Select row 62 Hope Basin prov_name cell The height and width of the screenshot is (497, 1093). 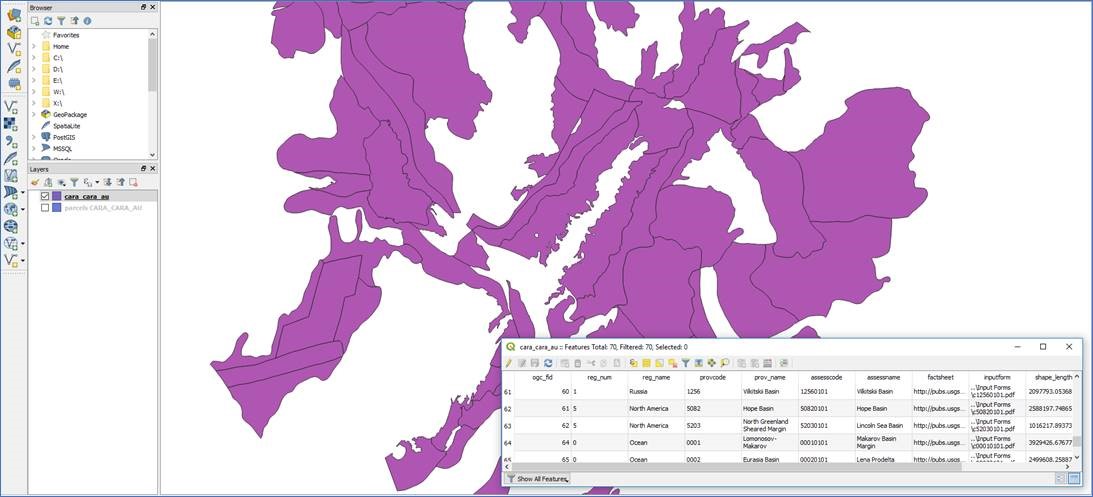pyautogui.click(x=770, y=408)
